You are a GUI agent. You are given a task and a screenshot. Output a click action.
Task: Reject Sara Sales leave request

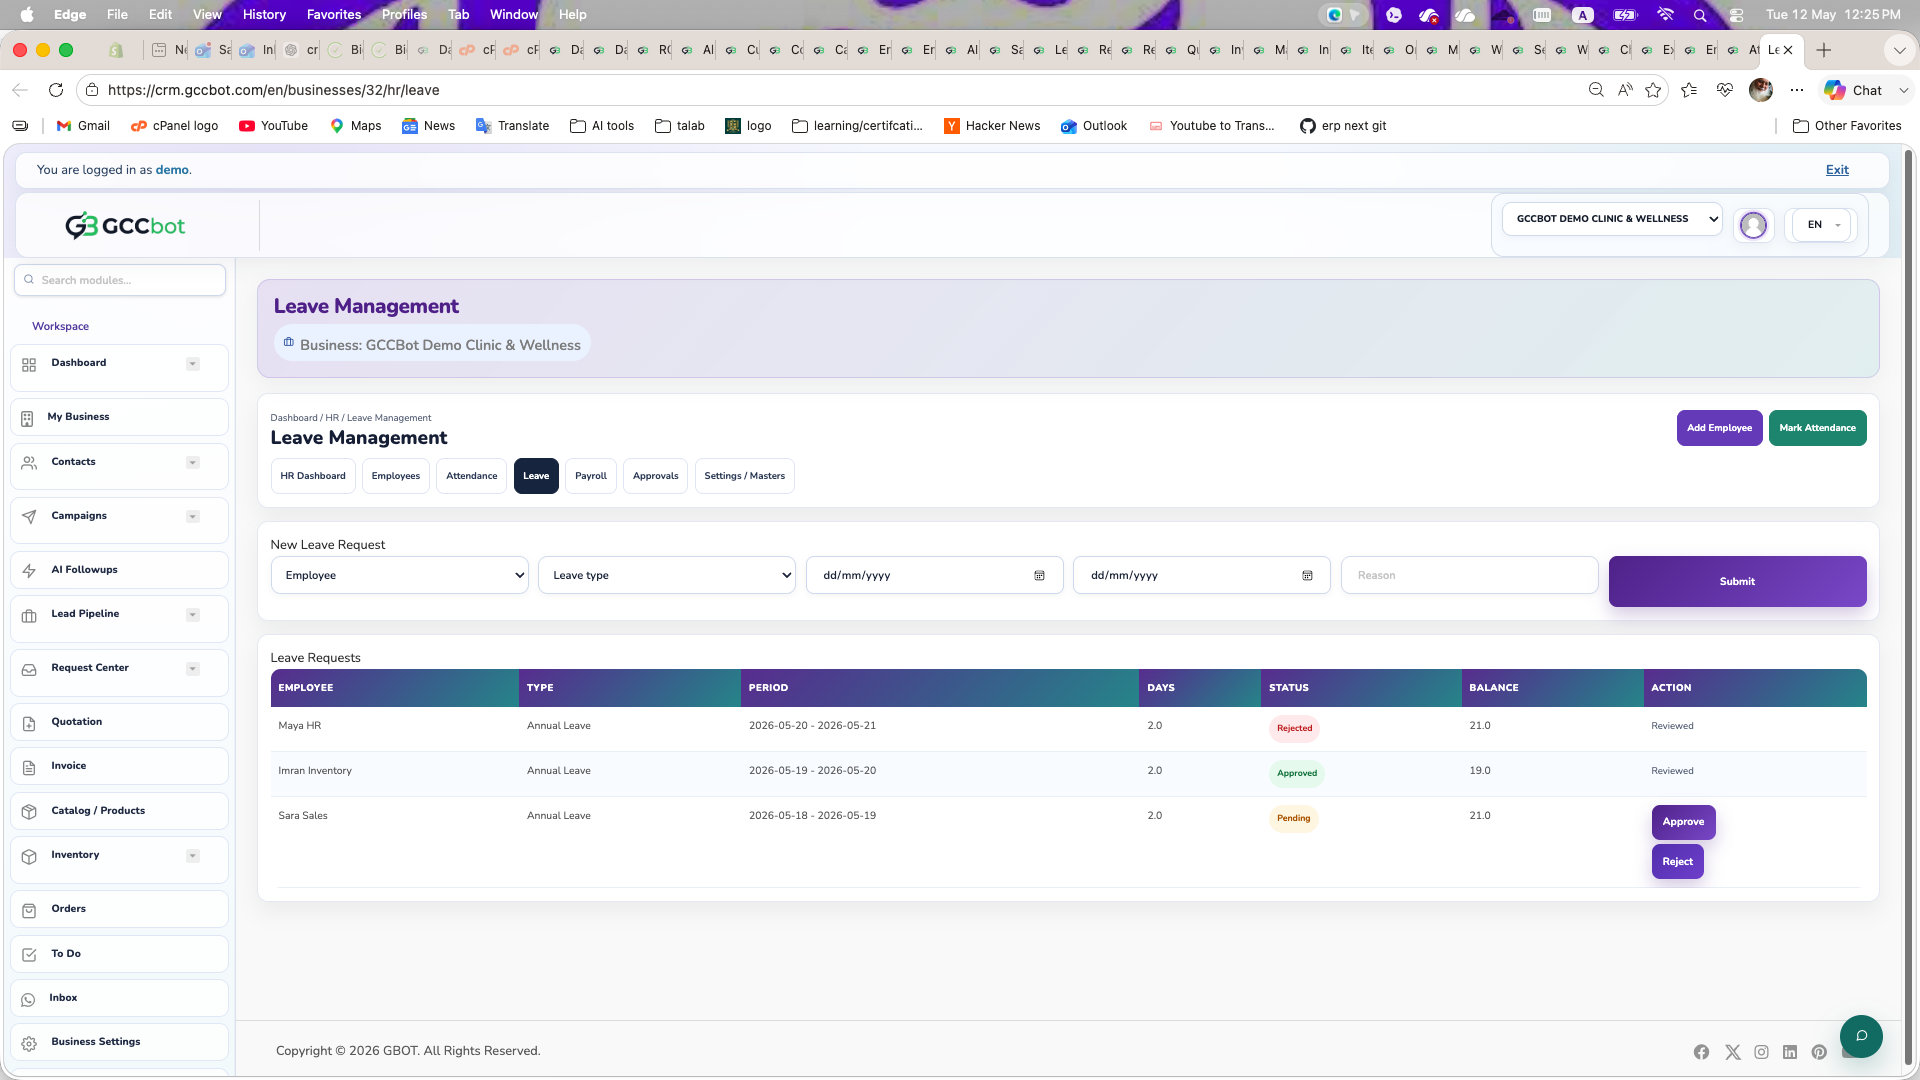pyautogui.click(x=1678, y=862)
